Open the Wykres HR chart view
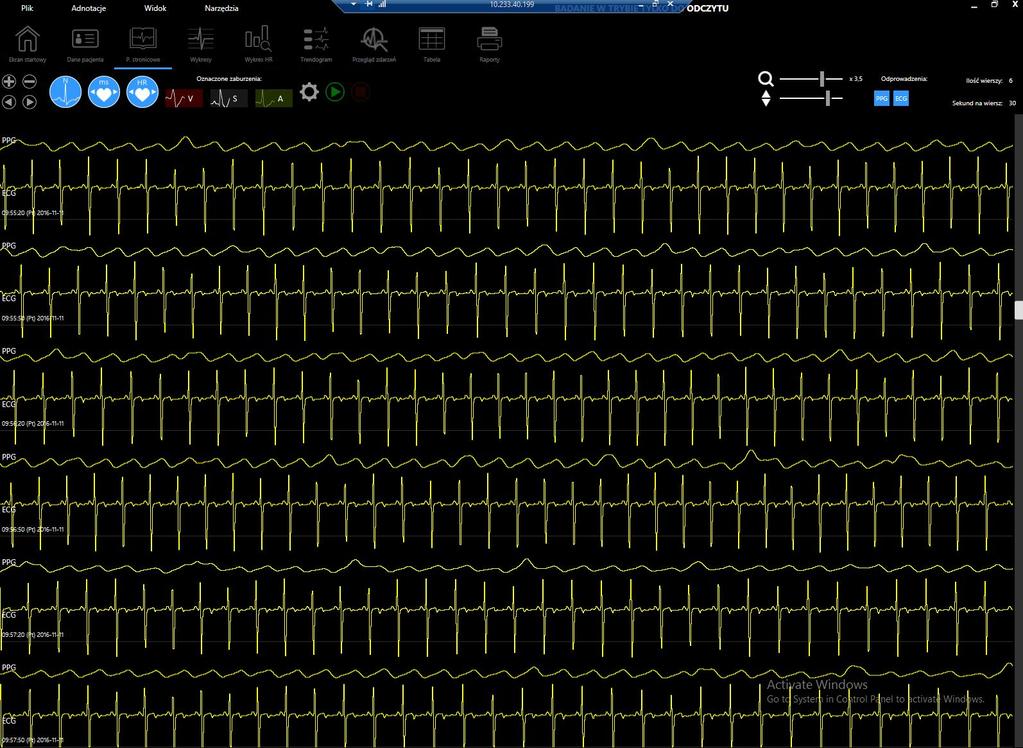The height and width of the screenshot is (748, 1023). [258, 44]
